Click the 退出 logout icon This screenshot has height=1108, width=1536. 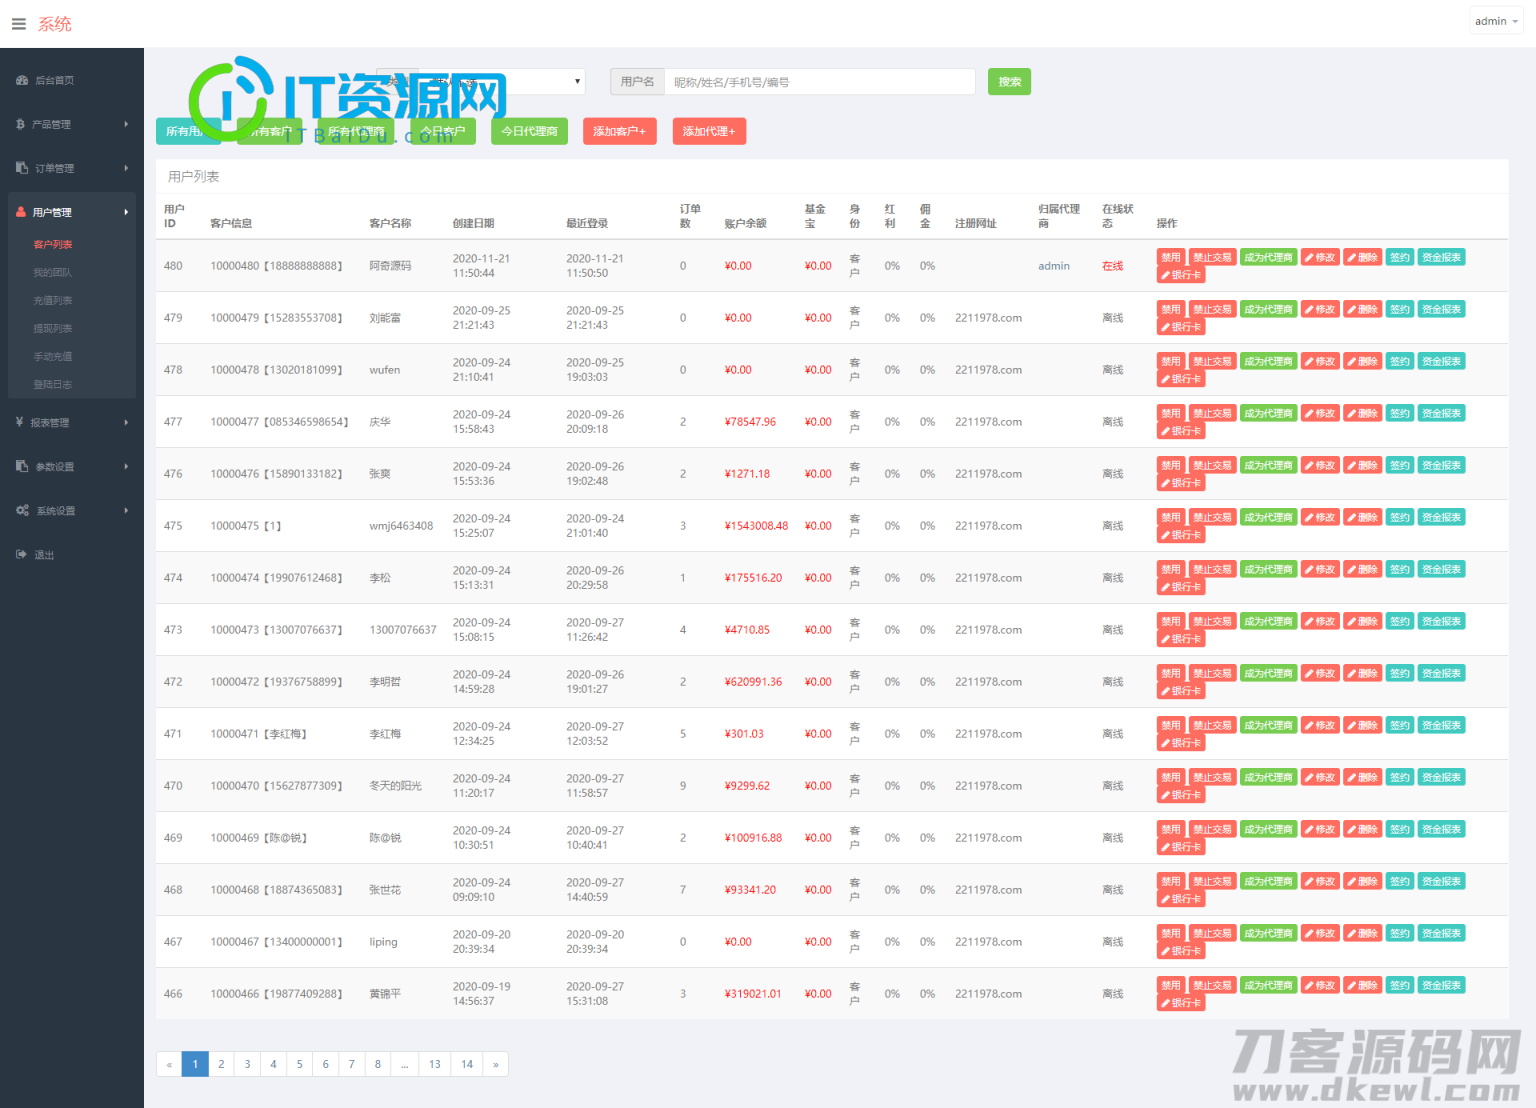tap(21, 554)
